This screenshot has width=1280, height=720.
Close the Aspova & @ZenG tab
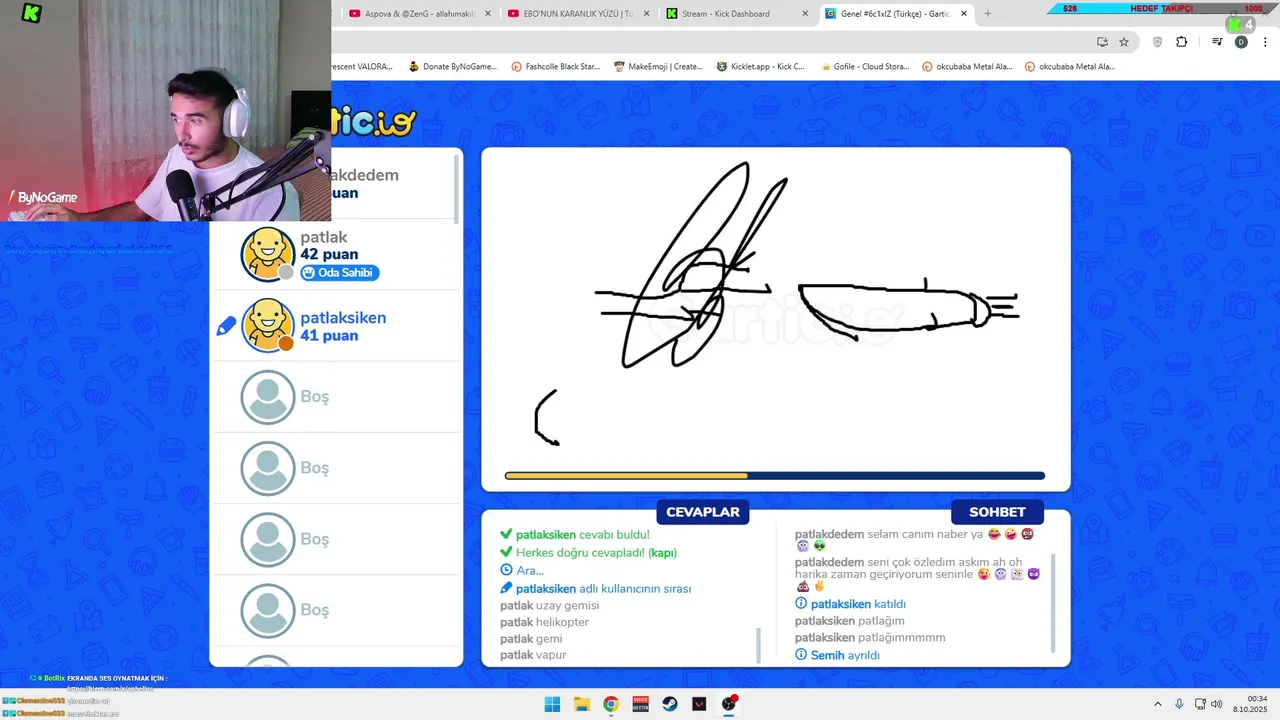coord(487,14)
